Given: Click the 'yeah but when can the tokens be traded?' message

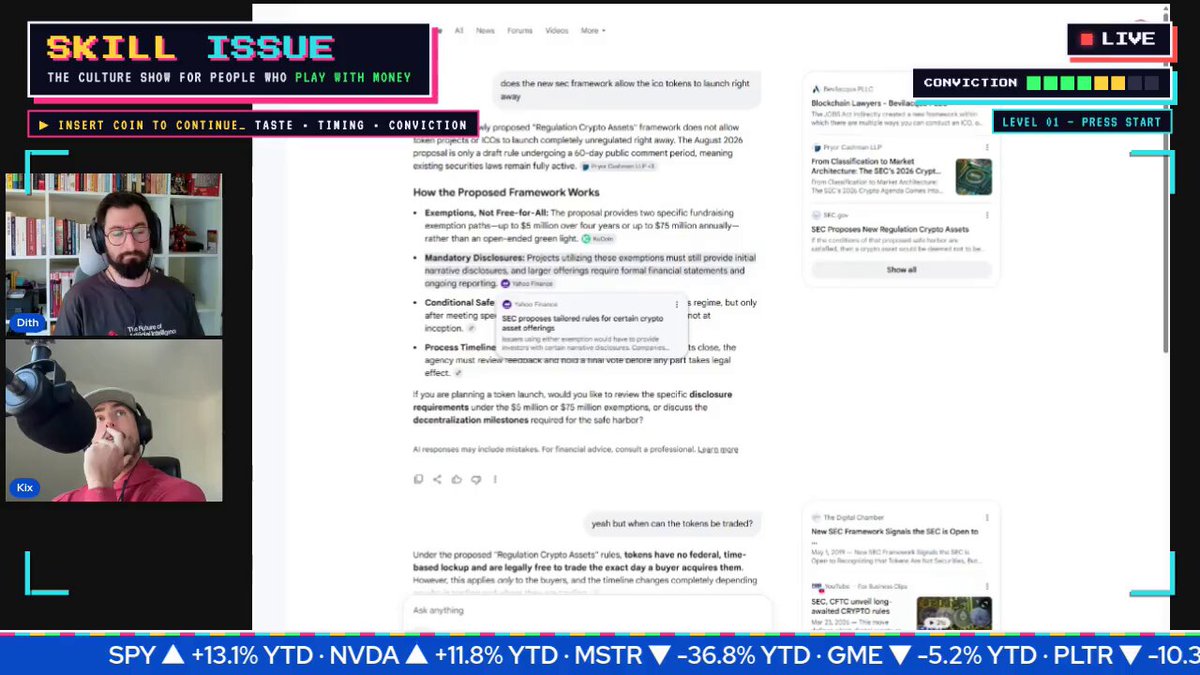Looking at the screenshot, I should [x=672, y=523].
